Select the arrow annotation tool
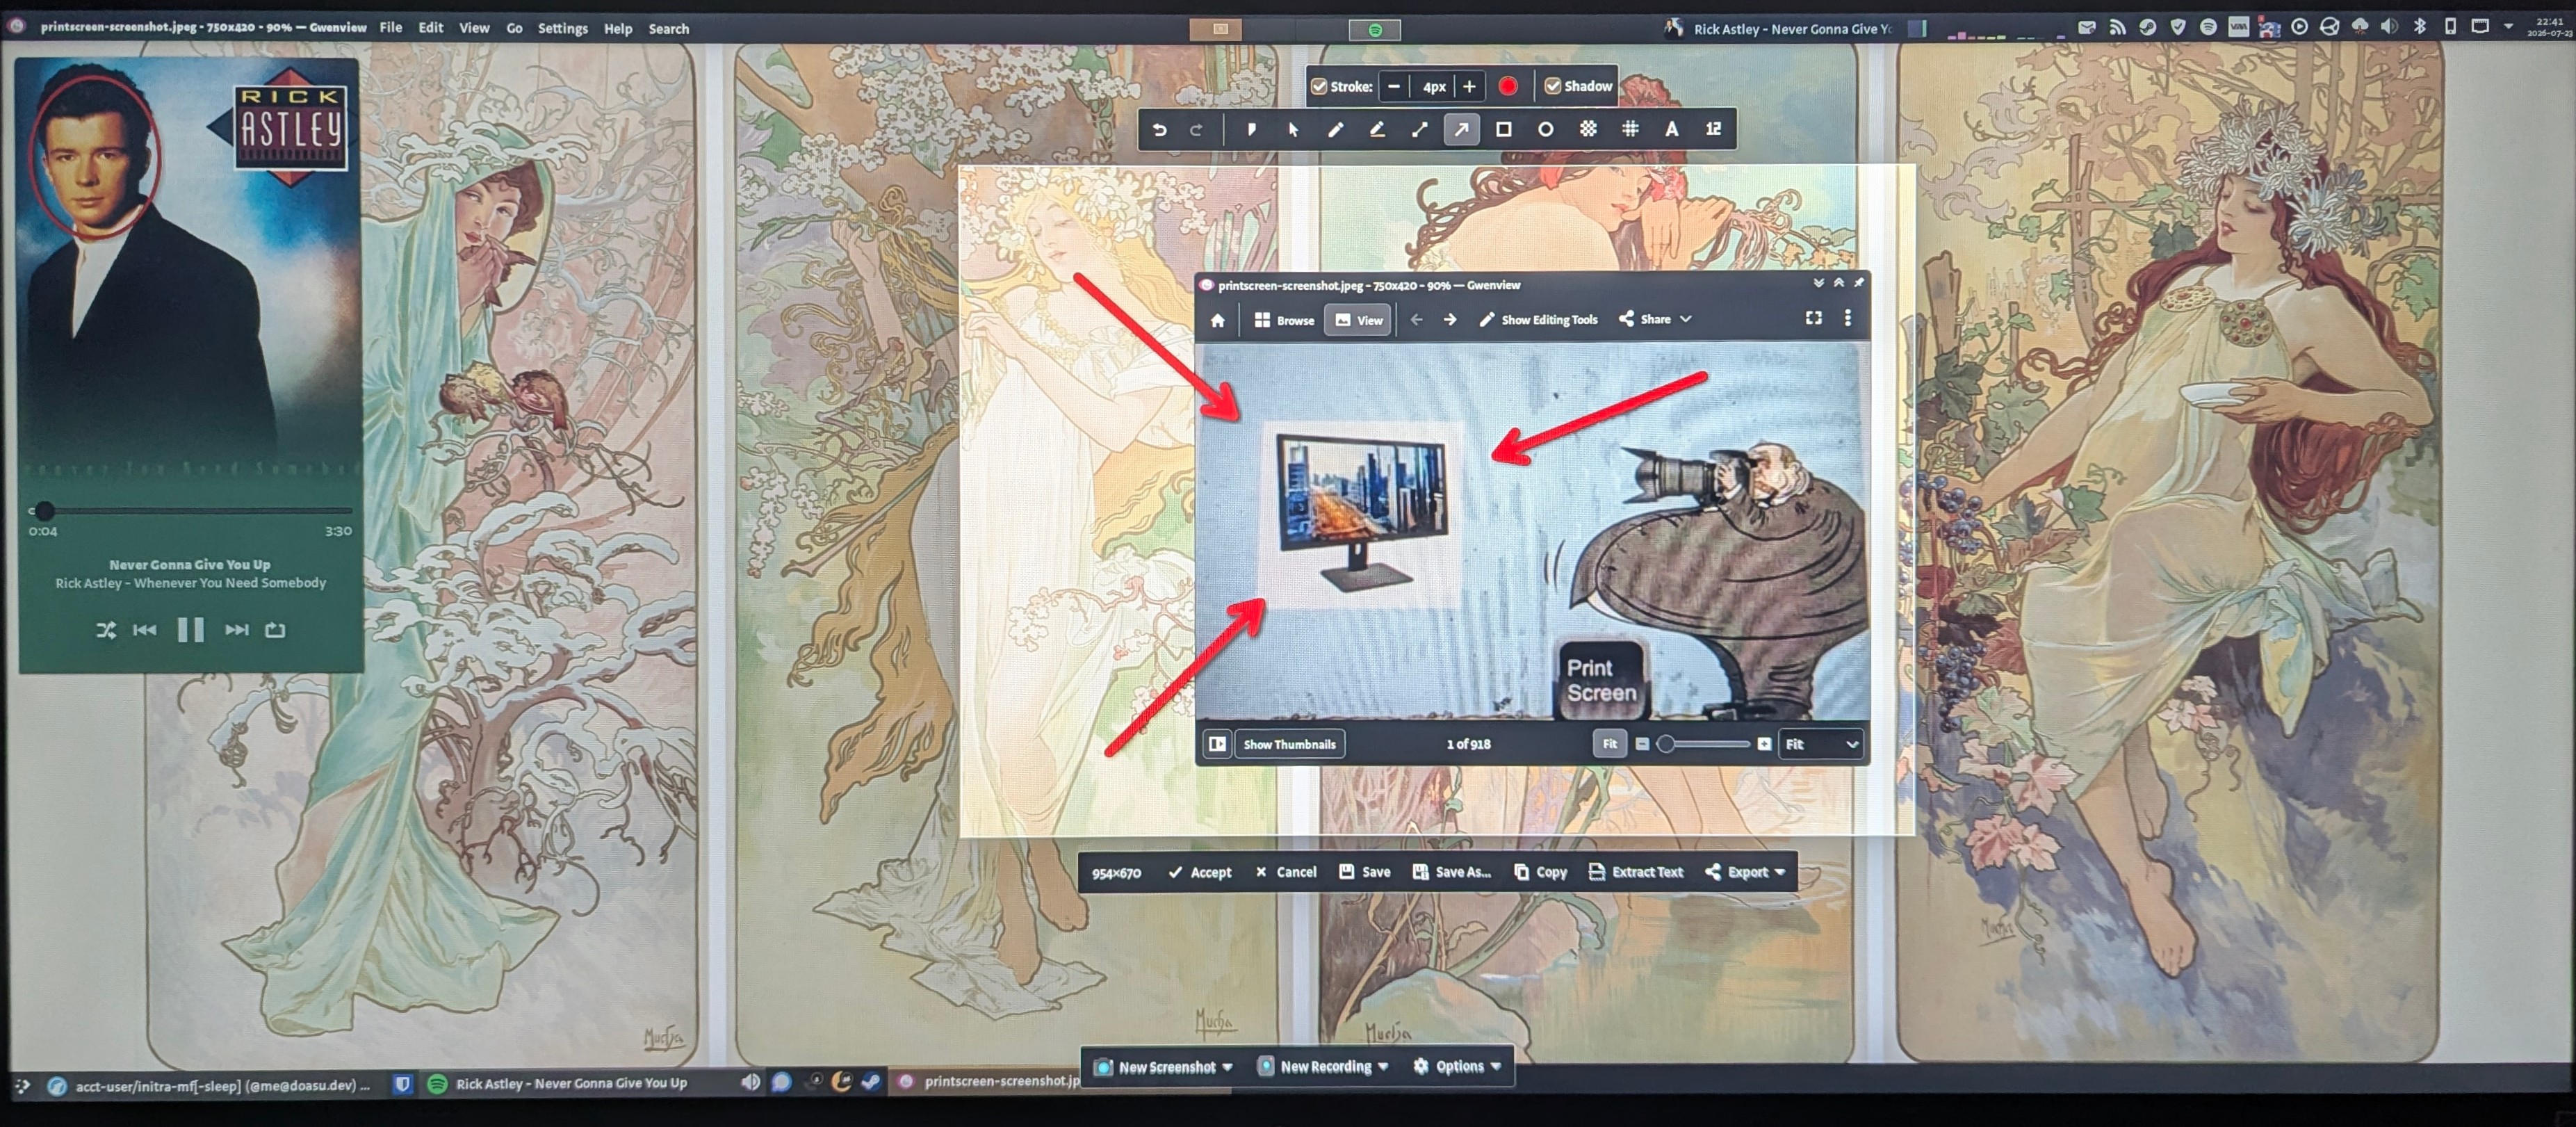Screen dimensions: 2576x1127 (x=1461, y=130)
